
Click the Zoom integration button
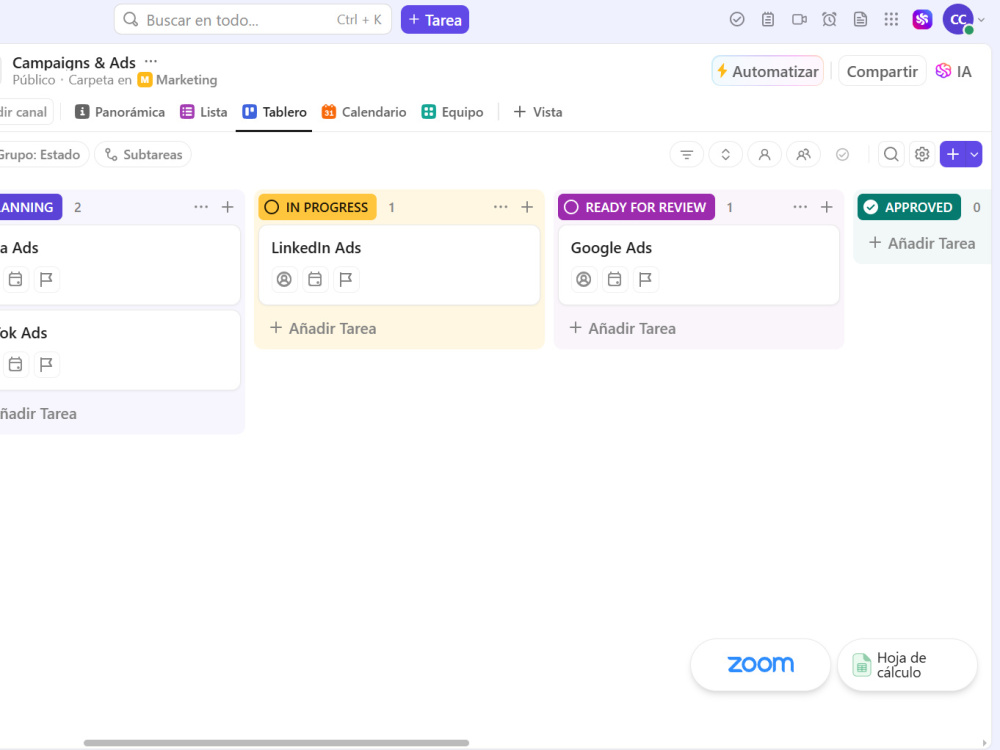[760, 665]
